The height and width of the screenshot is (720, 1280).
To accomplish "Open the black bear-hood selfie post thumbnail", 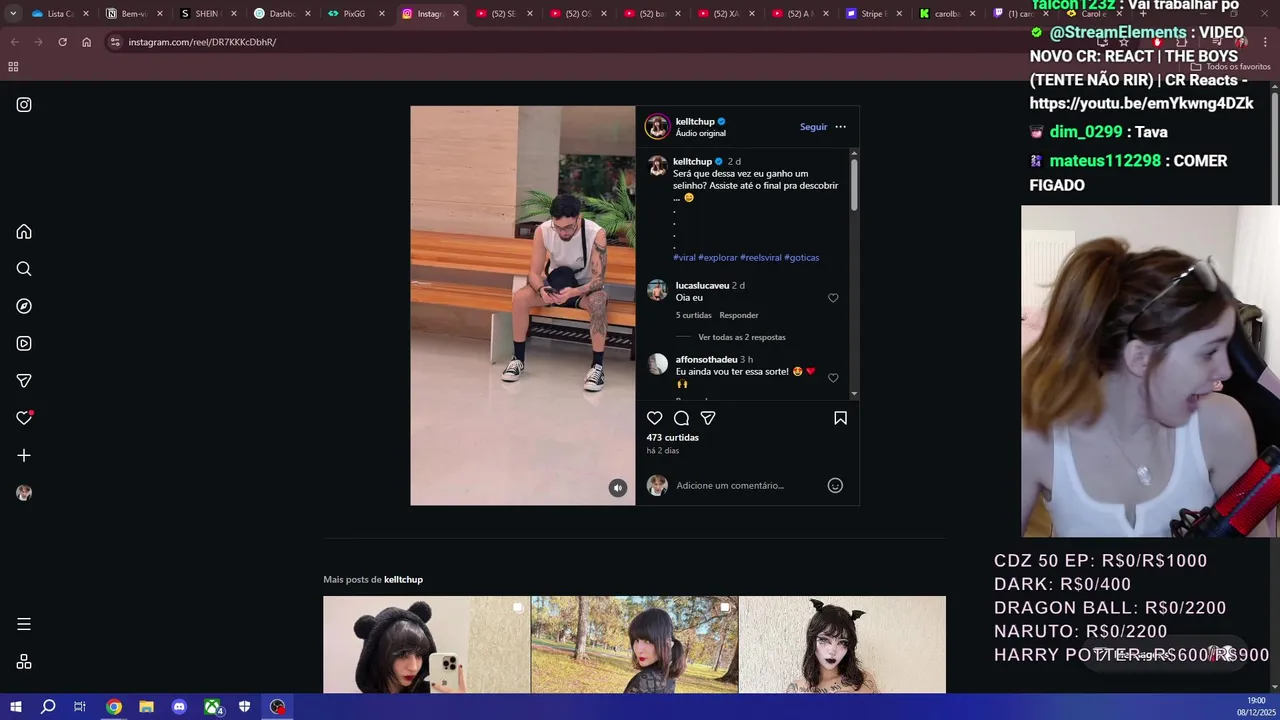I will click(426, 645).
